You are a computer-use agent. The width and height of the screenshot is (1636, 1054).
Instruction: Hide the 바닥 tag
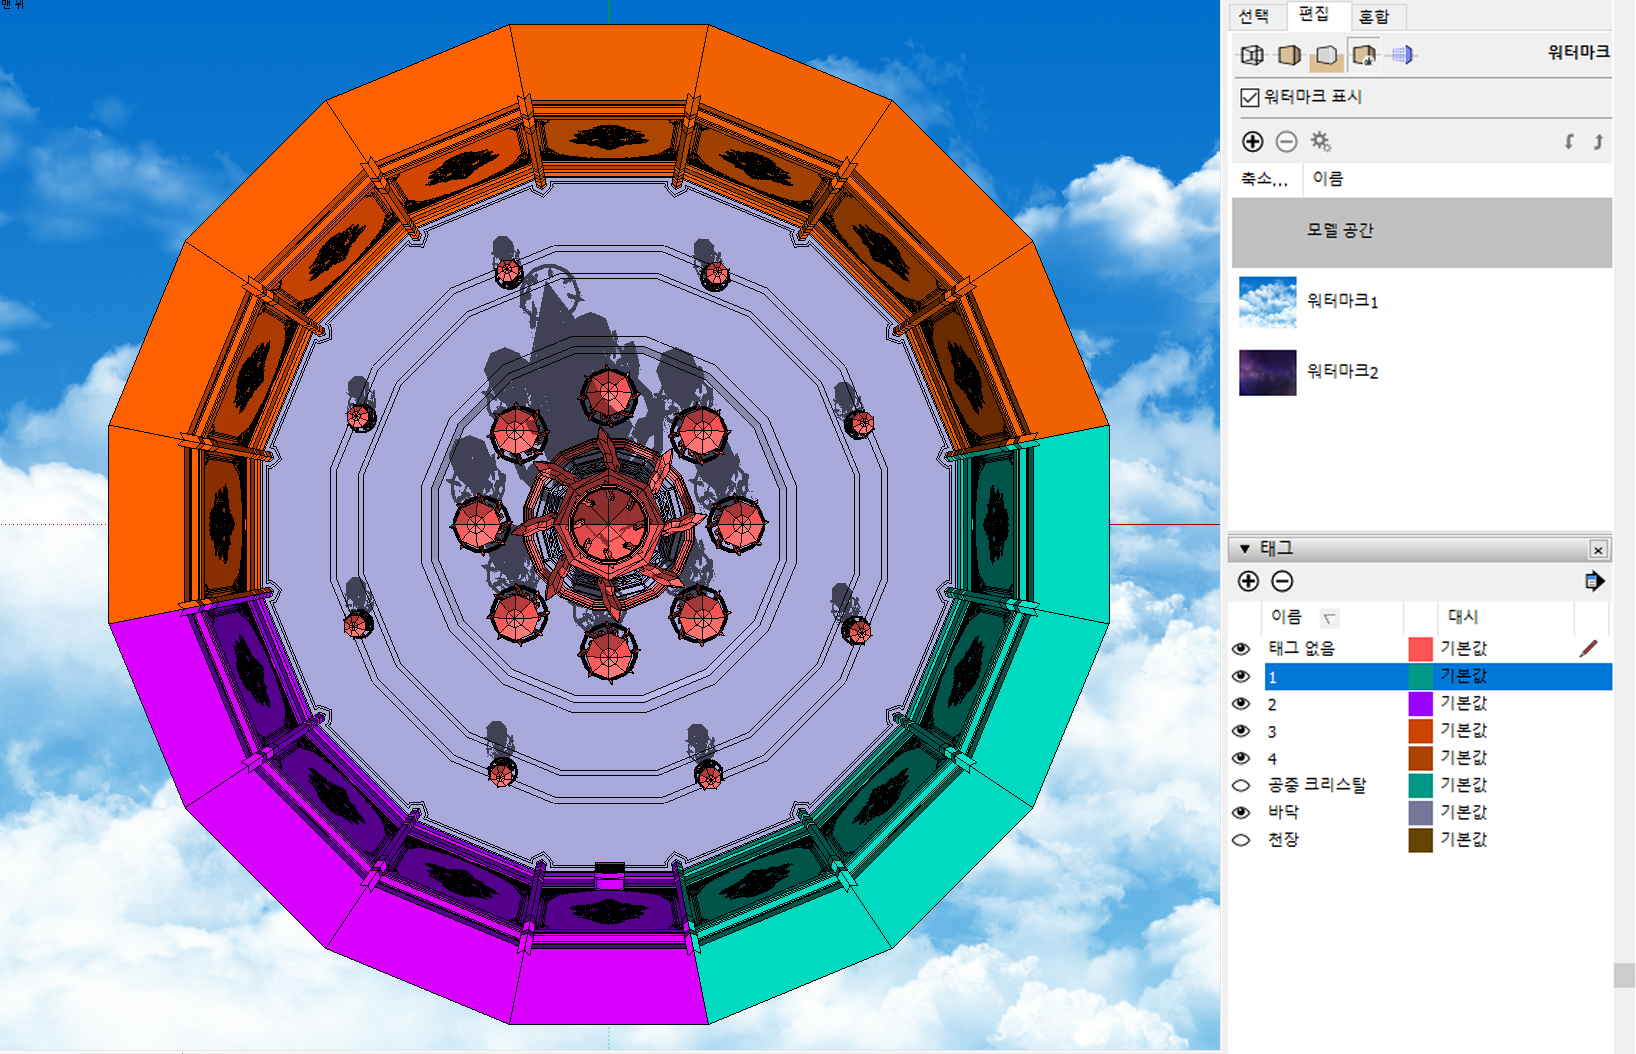coord(1241,812)
